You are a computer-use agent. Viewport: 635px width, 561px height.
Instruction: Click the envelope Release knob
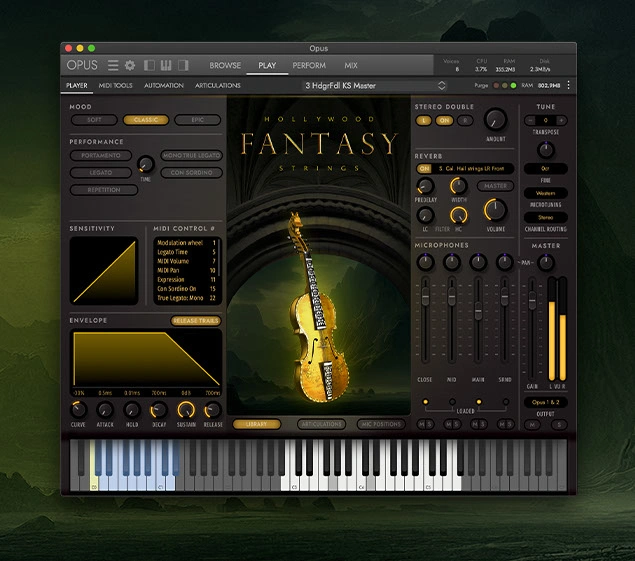pyautogui.click(x=213, y=410)
